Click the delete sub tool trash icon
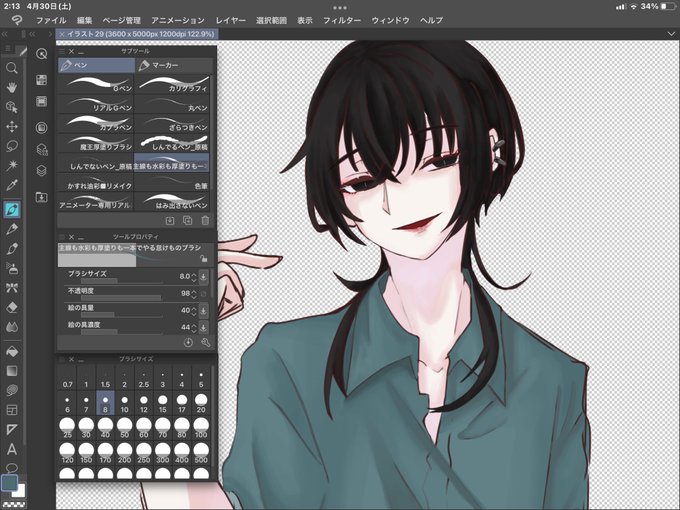The height and width of the screenshot is (510, 680). point(205,221)
